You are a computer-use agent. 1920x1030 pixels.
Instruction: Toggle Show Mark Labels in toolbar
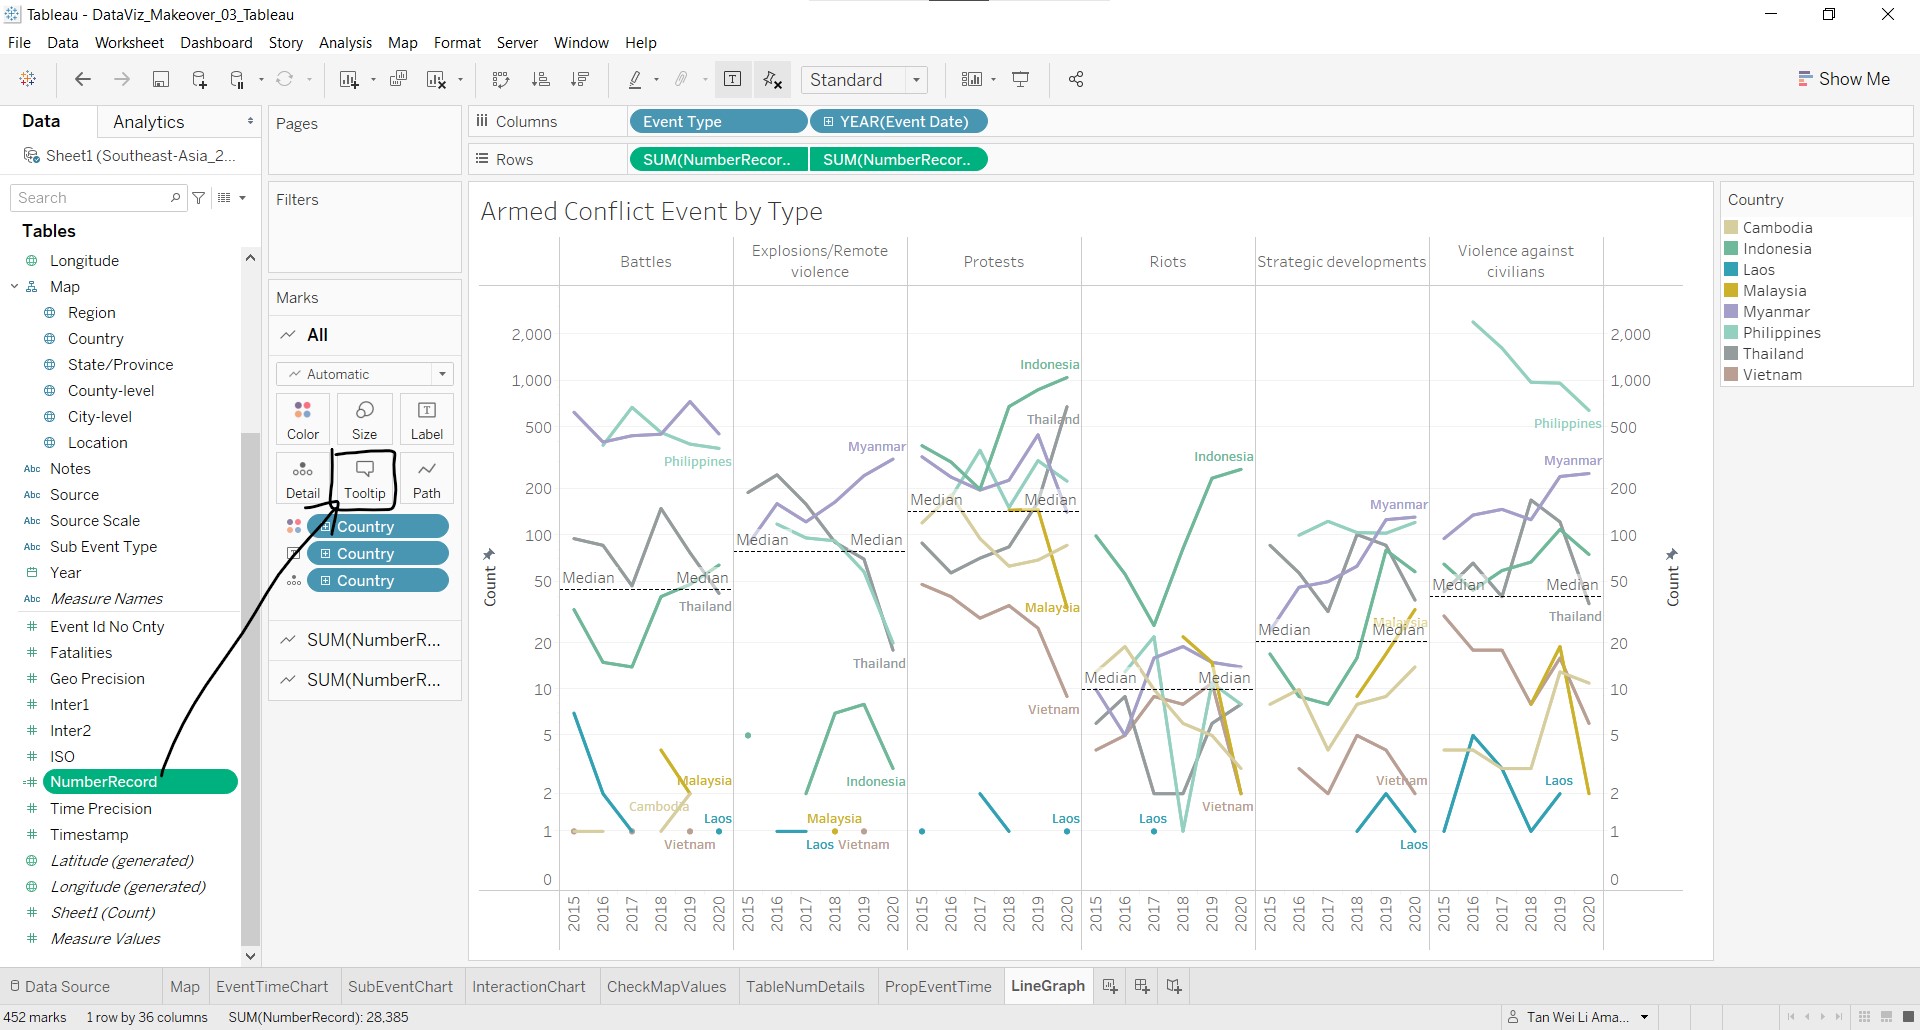point(732,80)
